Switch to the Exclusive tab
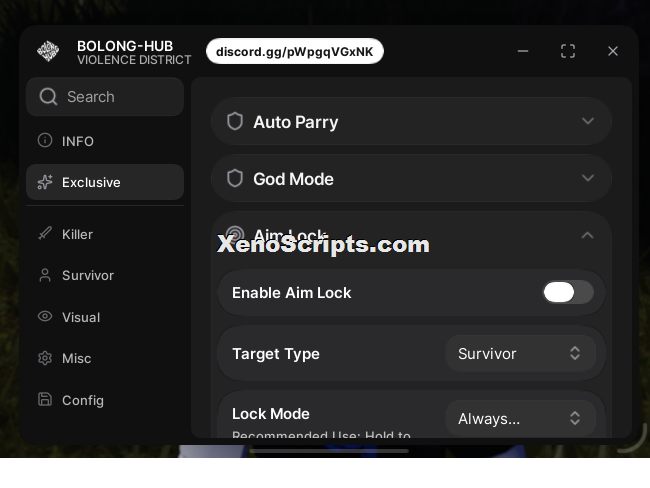This screenshot has width=650, height=488. [105, 182]
